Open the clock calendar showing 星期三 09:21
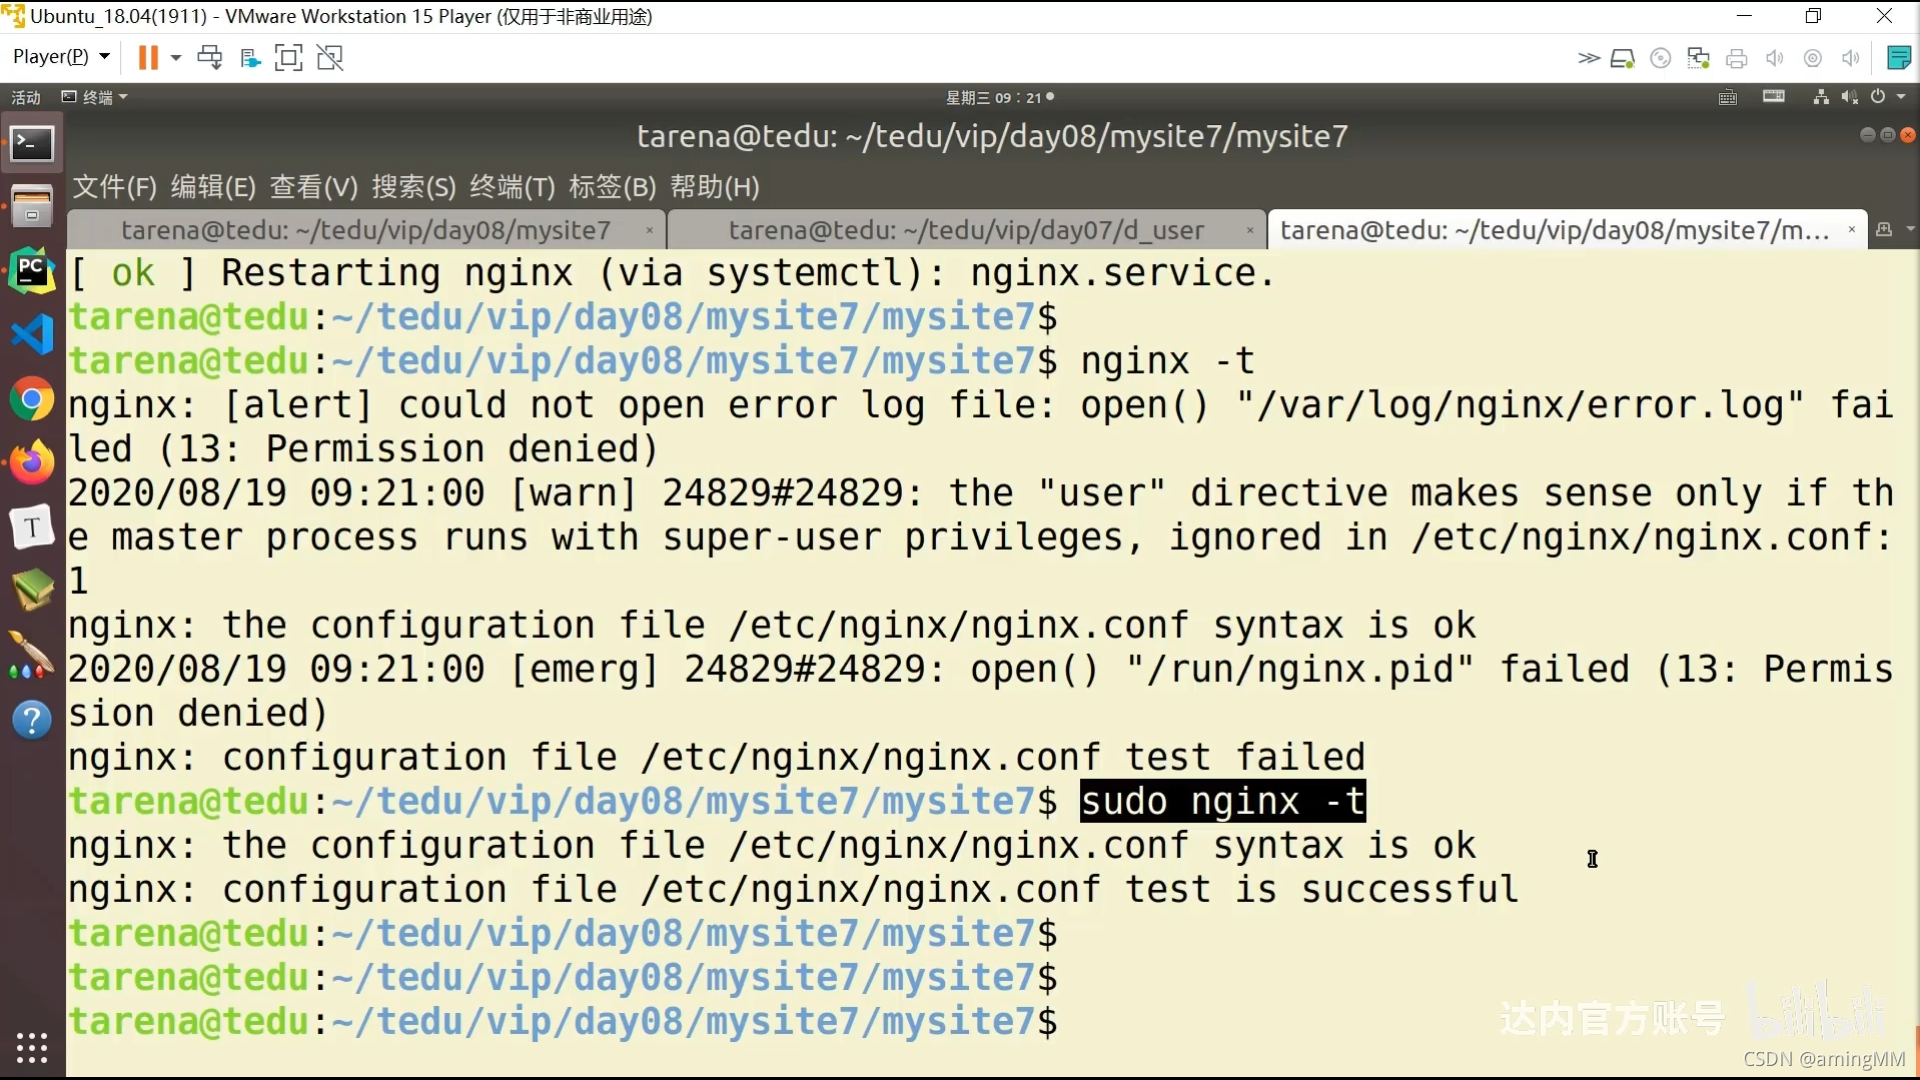This screenshot has height=1080, width=1920. tap(1000, 97)
